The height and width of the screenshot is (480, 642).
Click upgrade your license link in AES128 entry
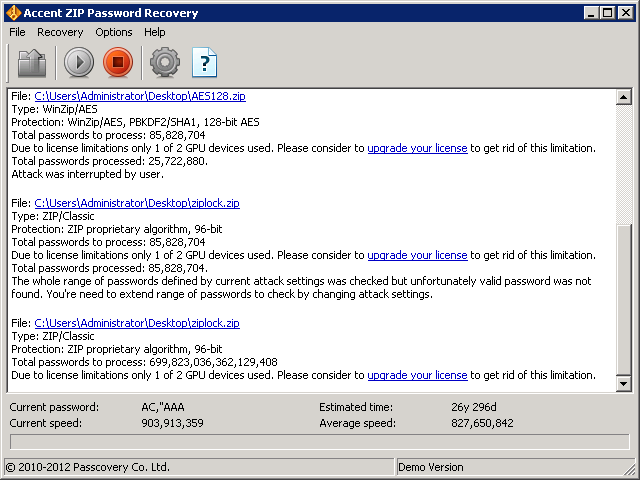(417, 148)
